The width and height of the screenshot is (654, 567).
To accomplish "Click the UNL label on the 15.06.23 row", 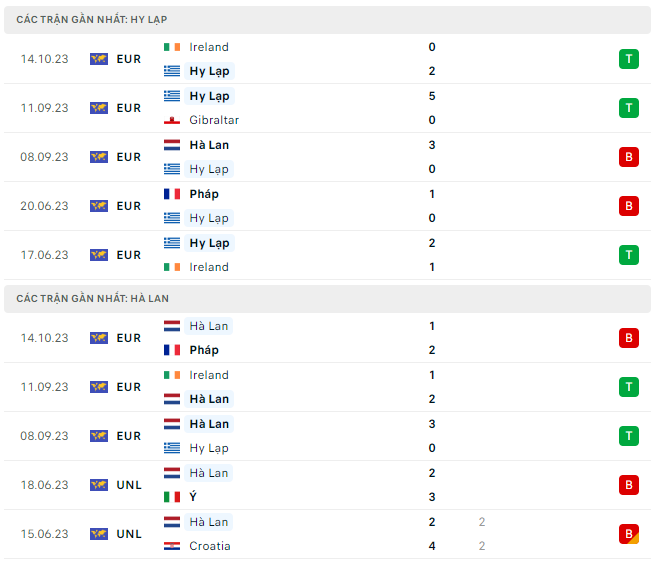I will coord(128,534).
